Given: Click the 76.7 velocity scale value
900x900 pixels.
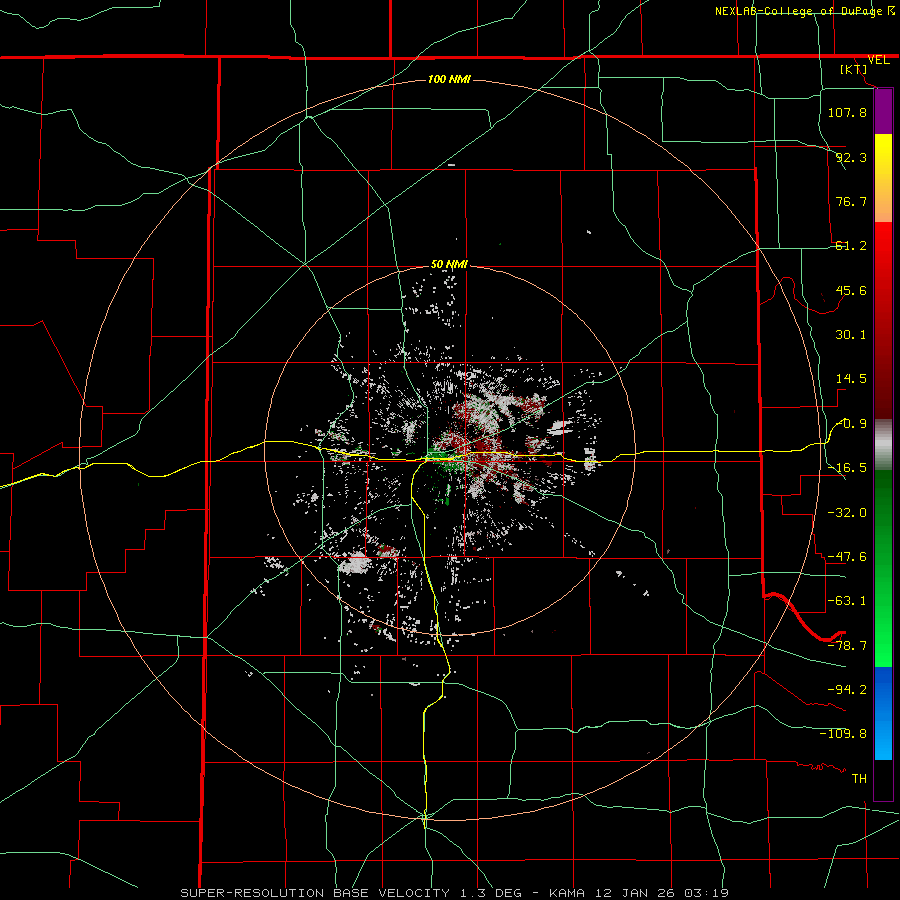Looking at the screenshot, I should coord(851,201).
